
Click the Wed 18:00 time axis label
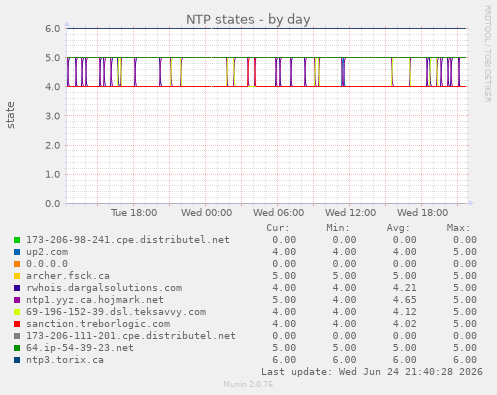pyautogui.click(x=423, y=213)
